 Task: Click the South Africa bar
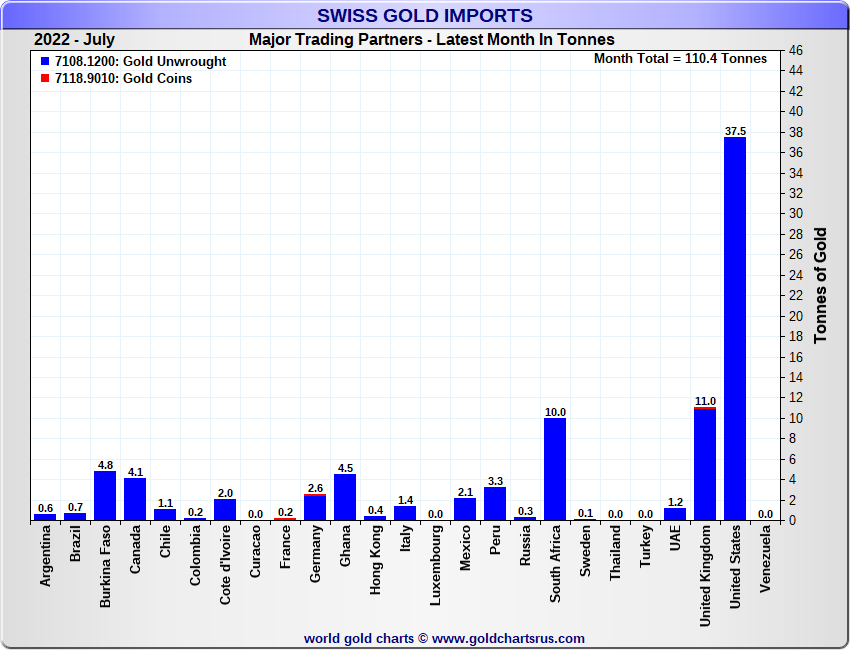click(555, 469)
